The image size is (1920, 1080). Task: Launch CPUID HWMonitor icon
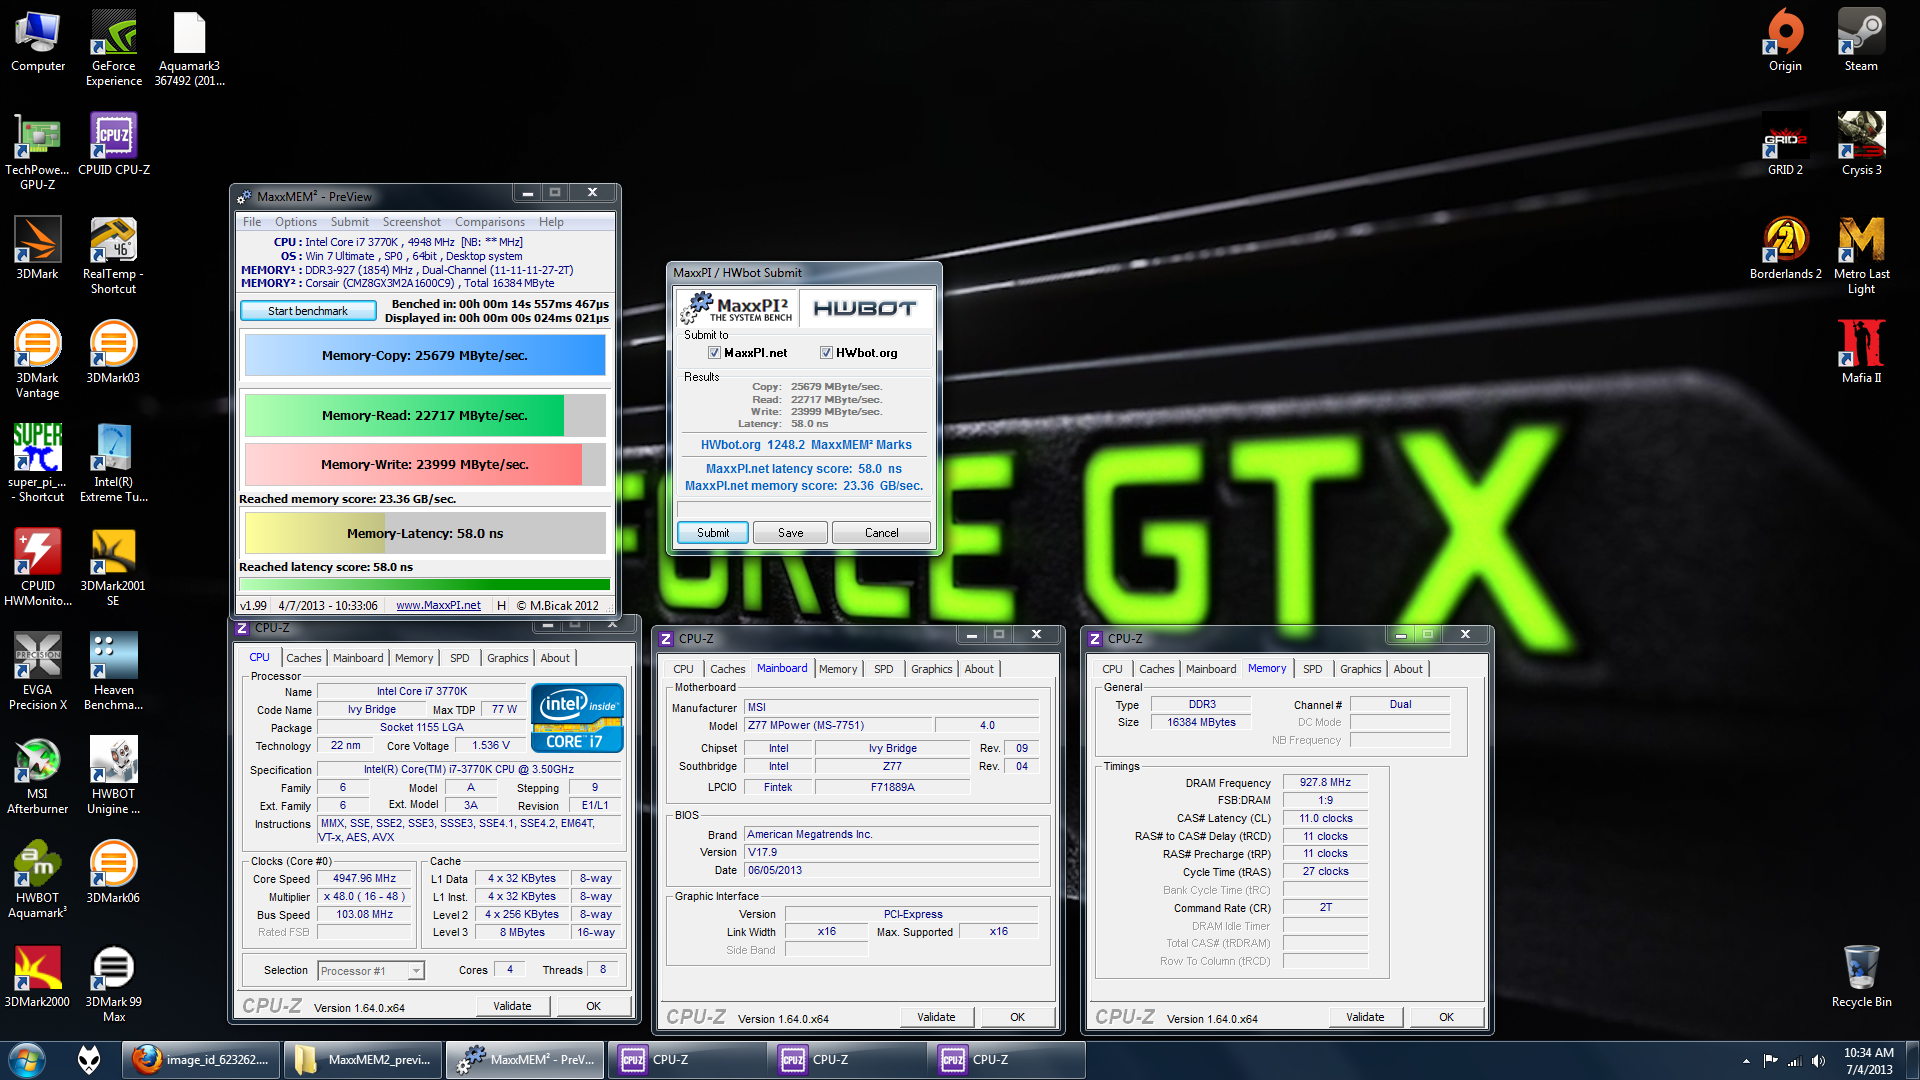38,567
